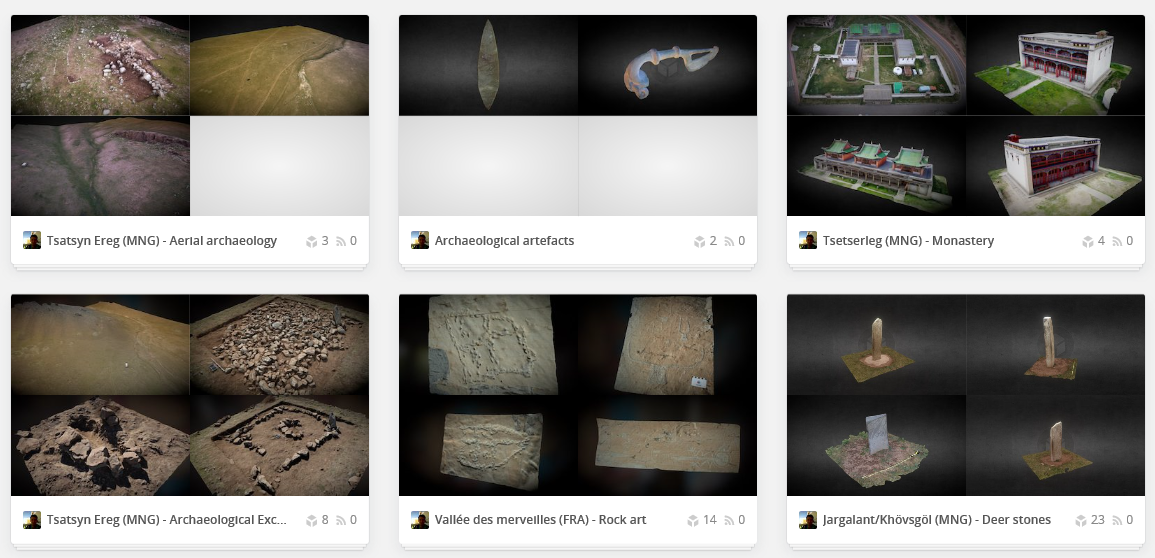Click the model cube icon on Tsetserleg Monastery card
1155x558 pixels.
1088,241
